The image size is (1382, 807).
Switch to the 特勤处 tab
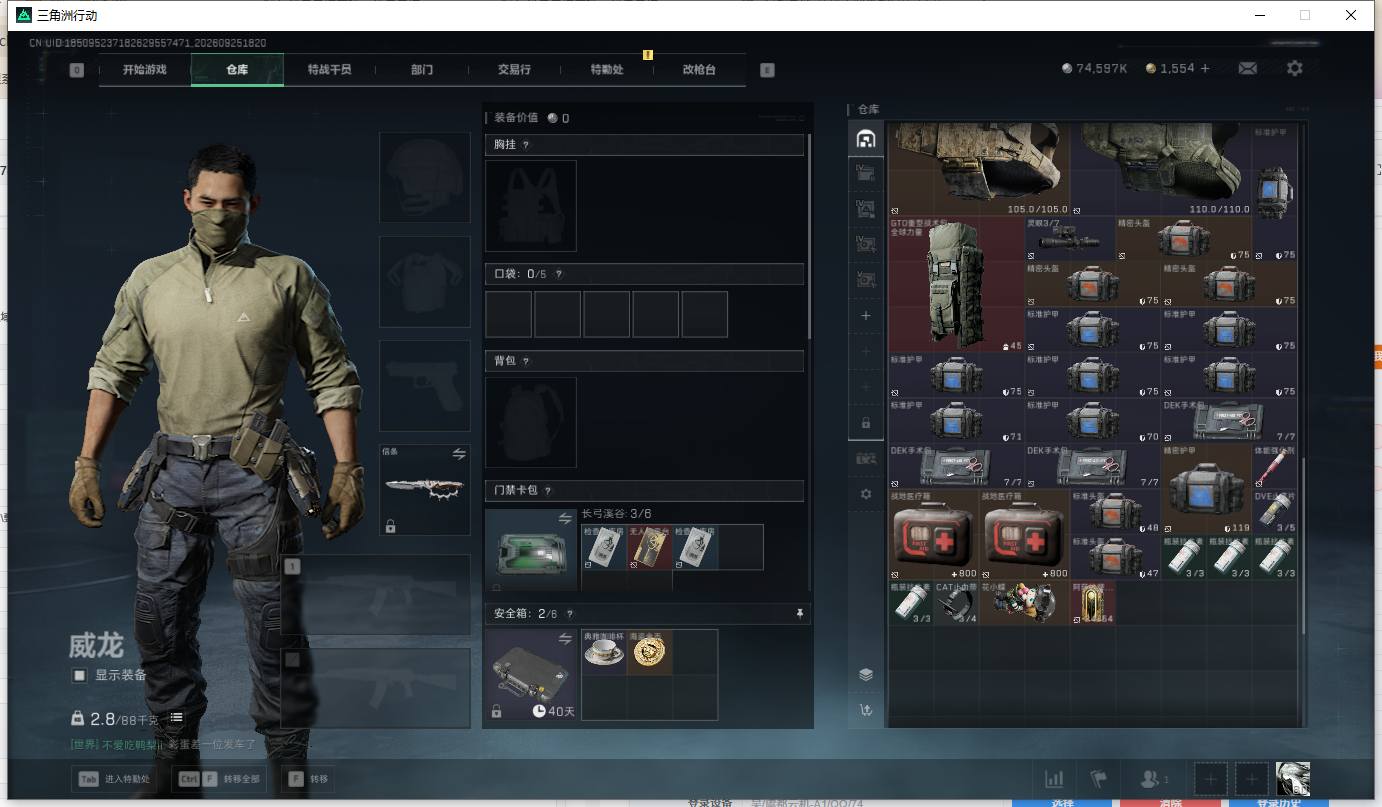coord(607,70)
